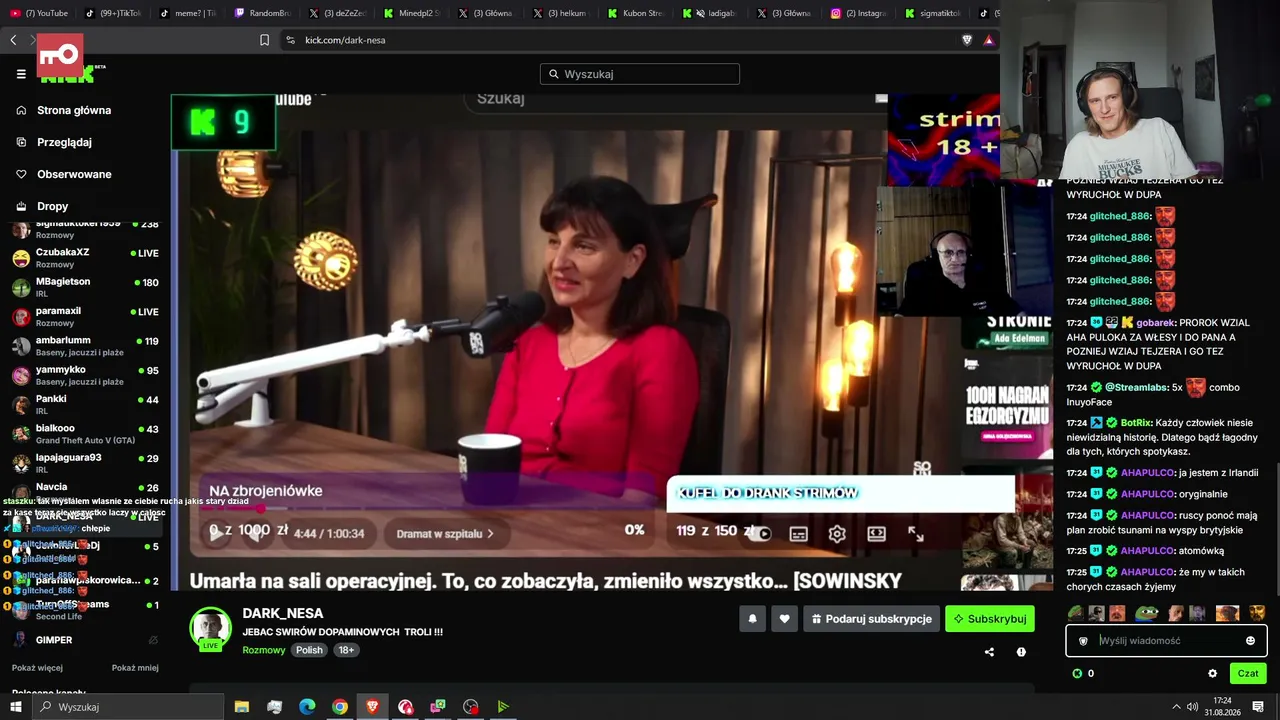1280x720 pixels.
Task: Follow the channel with the heart icon
Action: point(784,619)
